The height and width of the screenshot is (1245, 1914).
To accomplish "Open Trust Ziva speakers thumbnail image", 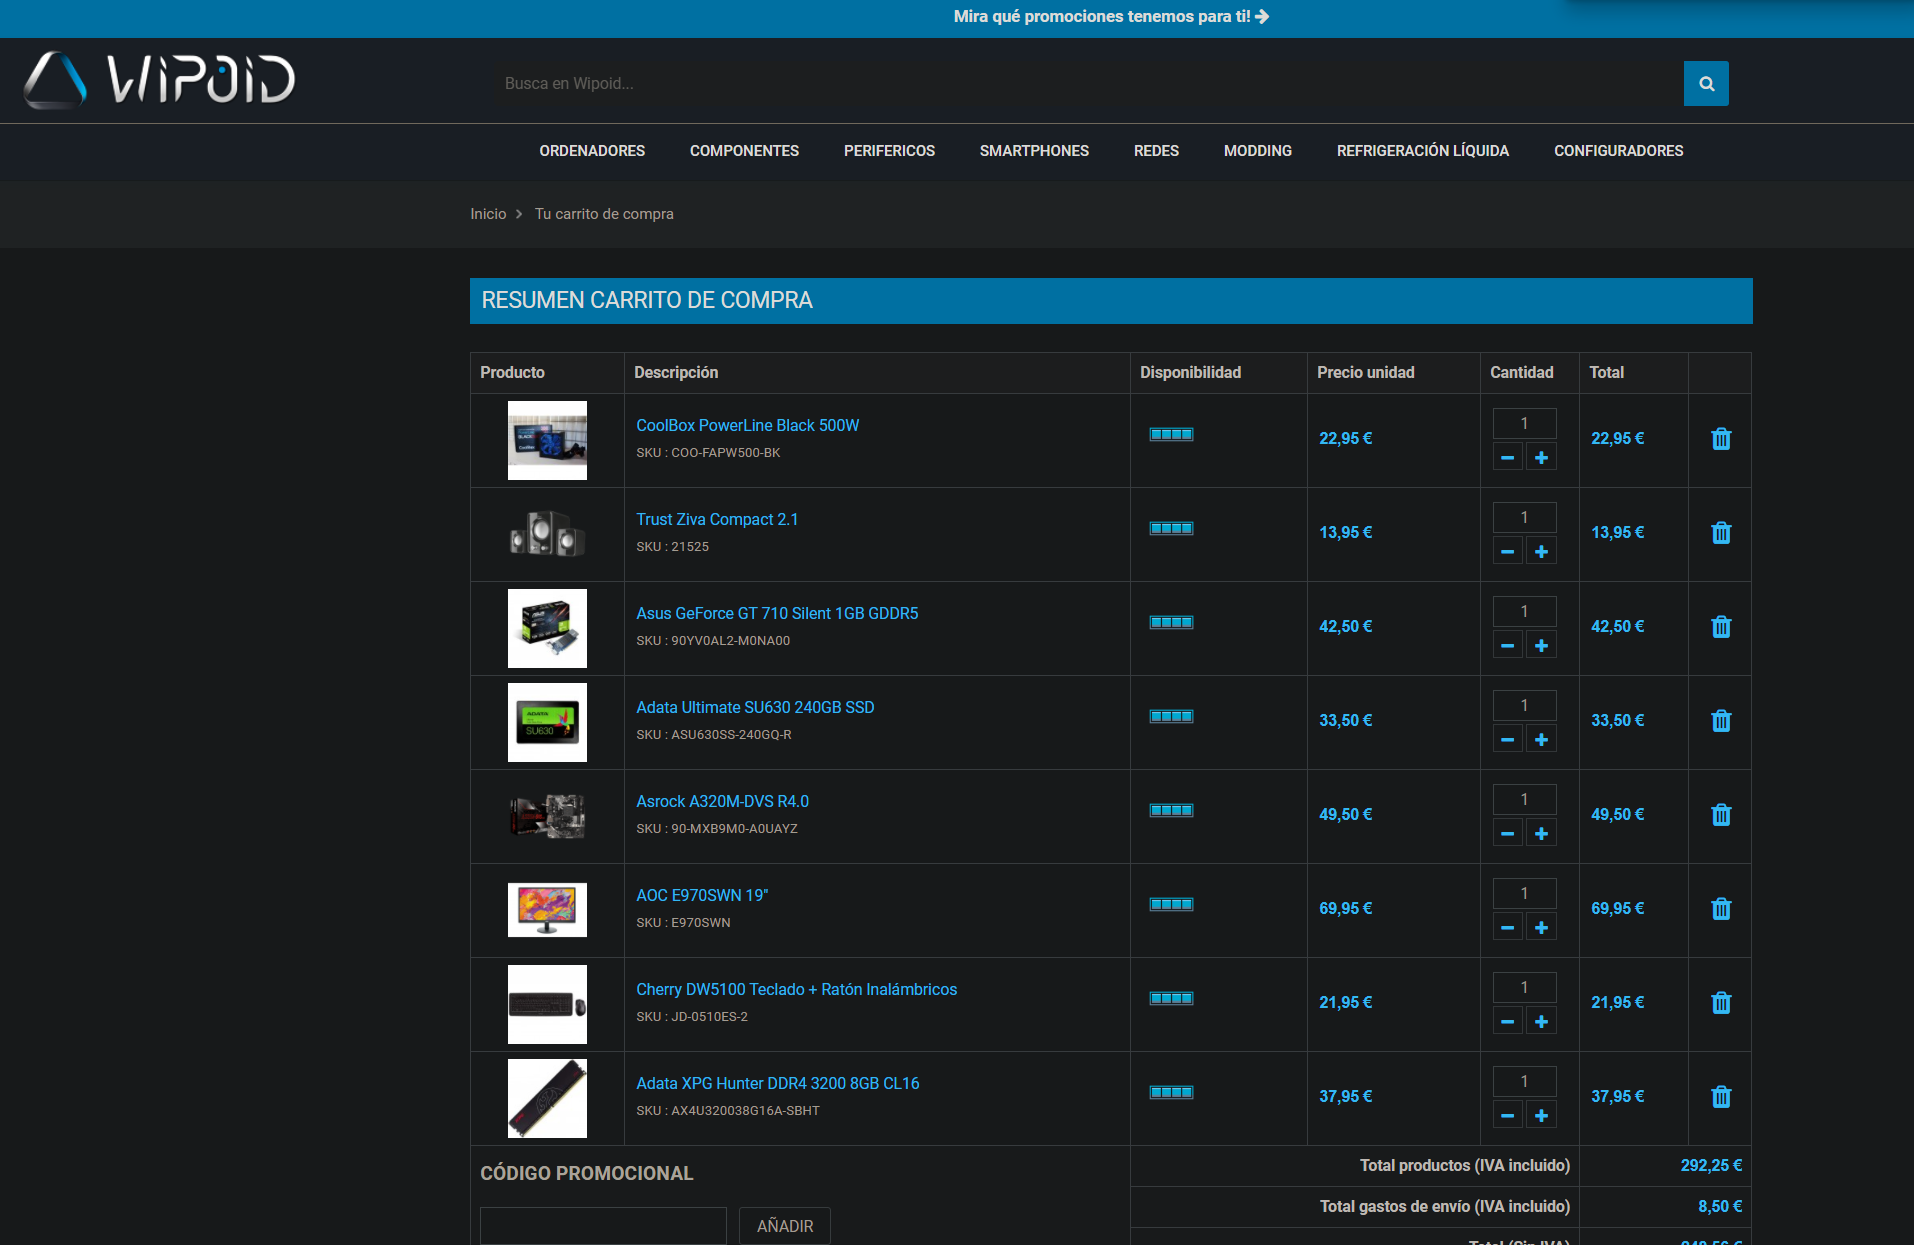I will click(x=547, y=534).
